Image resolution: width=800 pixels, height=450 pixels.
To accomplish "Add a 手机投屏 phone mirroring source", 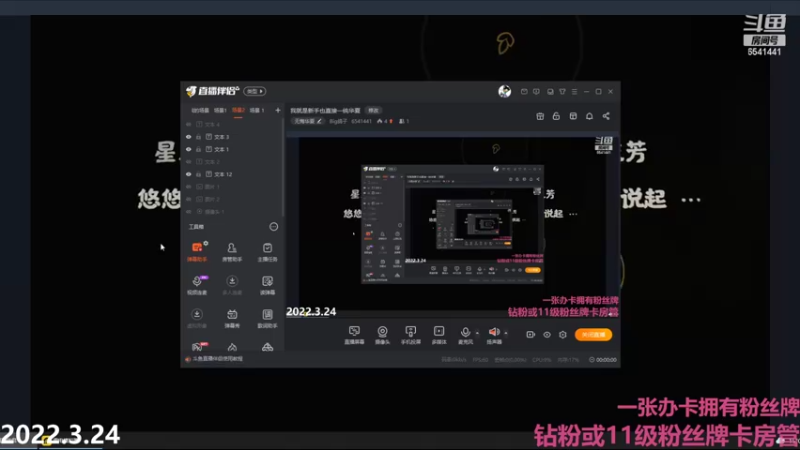I will pos(410,335).
